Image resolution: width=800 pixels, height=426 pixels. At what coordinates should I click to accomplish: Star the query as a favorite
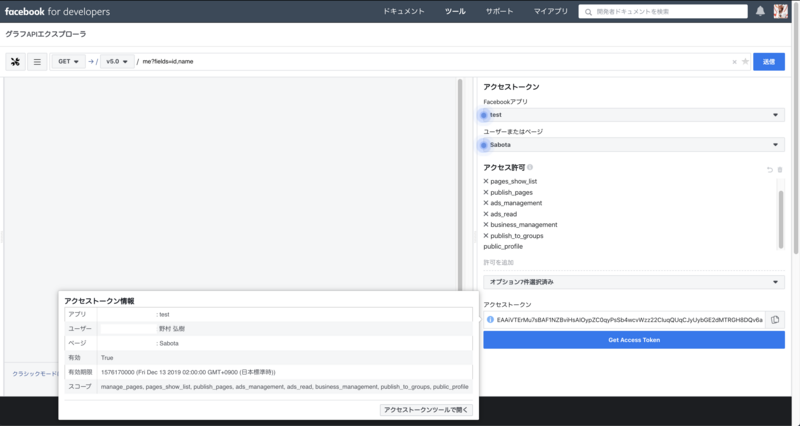coord(745,62)
